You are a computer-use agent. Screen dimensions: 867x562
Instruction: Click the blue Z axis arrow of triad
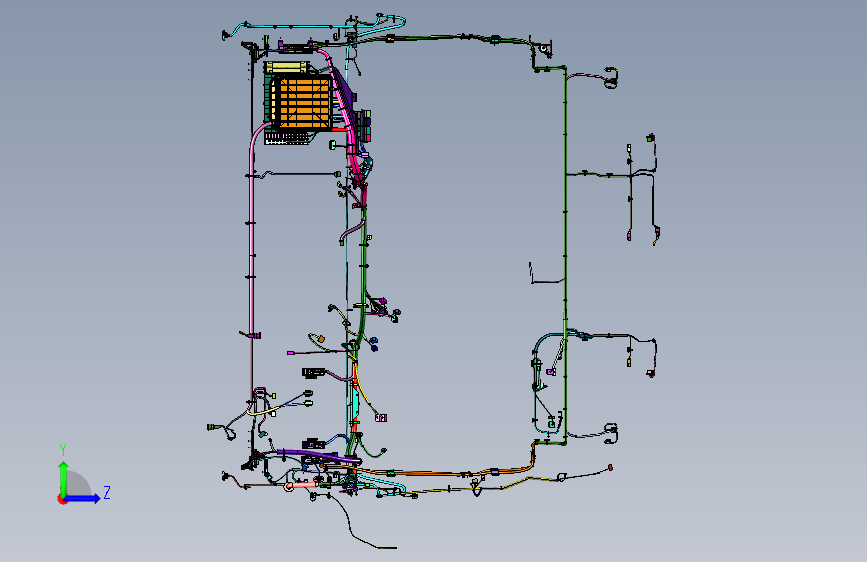(82, 498)
